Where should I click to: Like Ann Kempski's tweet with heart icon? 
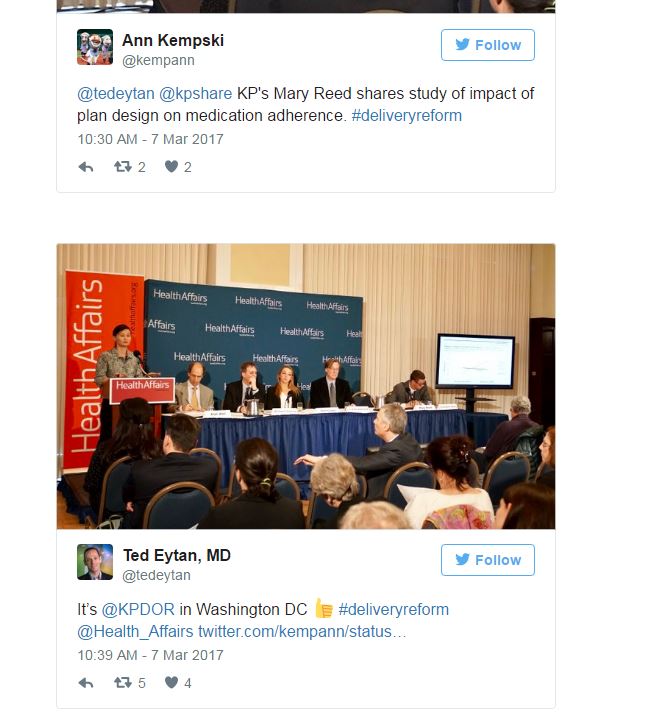[171, 167]
